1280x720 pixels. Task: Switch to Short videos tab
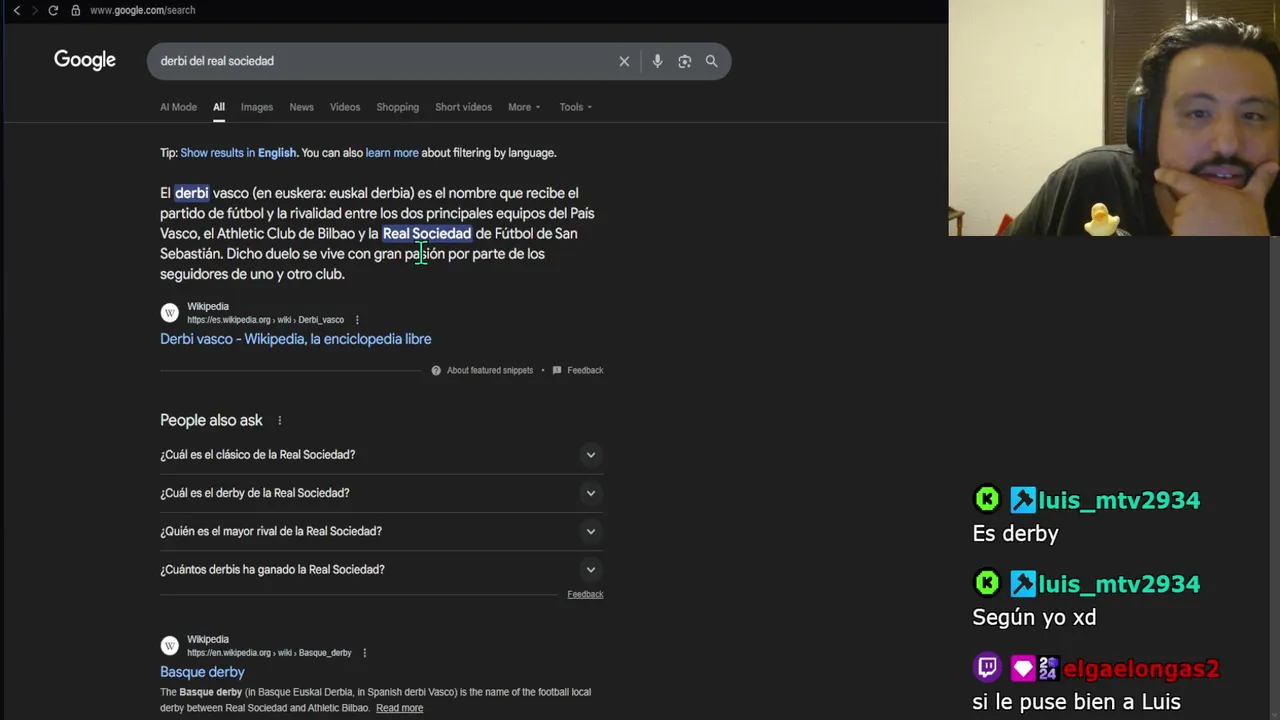pyautogui.click(x=463, y=107)
